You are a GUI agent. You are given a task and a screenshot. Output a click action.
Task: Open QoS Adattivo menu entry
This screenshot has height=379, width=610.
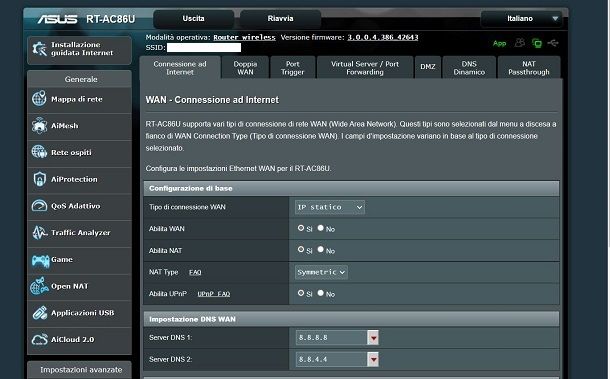pos(80,206)
